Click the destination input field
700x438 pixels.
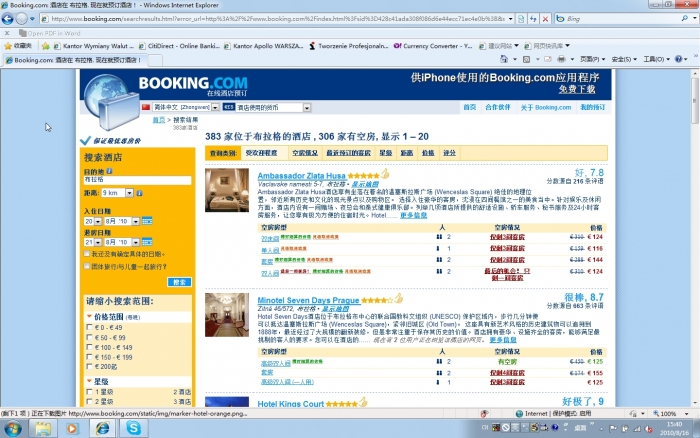(137, 179)
